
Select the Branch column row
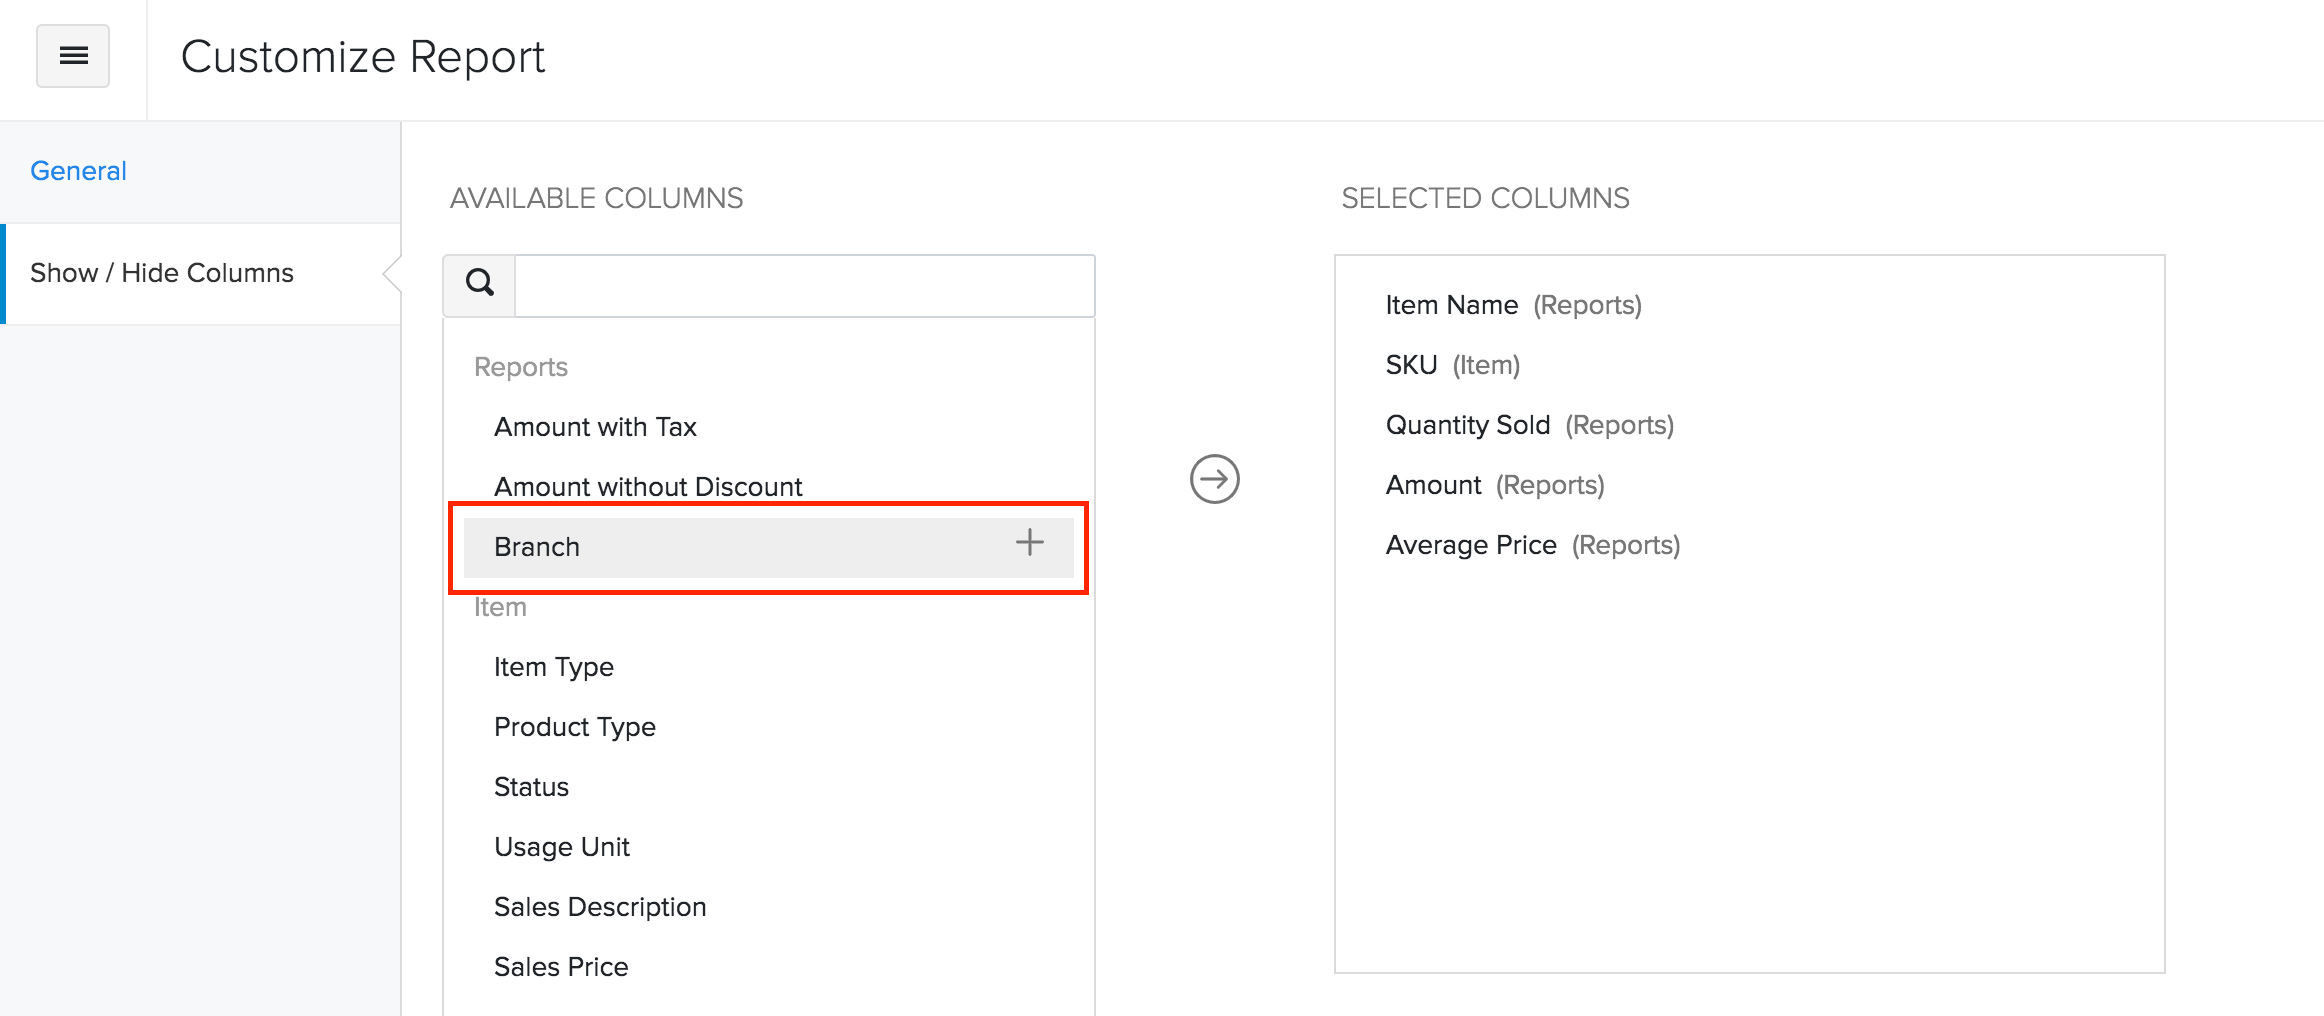(x=537, y=547)
